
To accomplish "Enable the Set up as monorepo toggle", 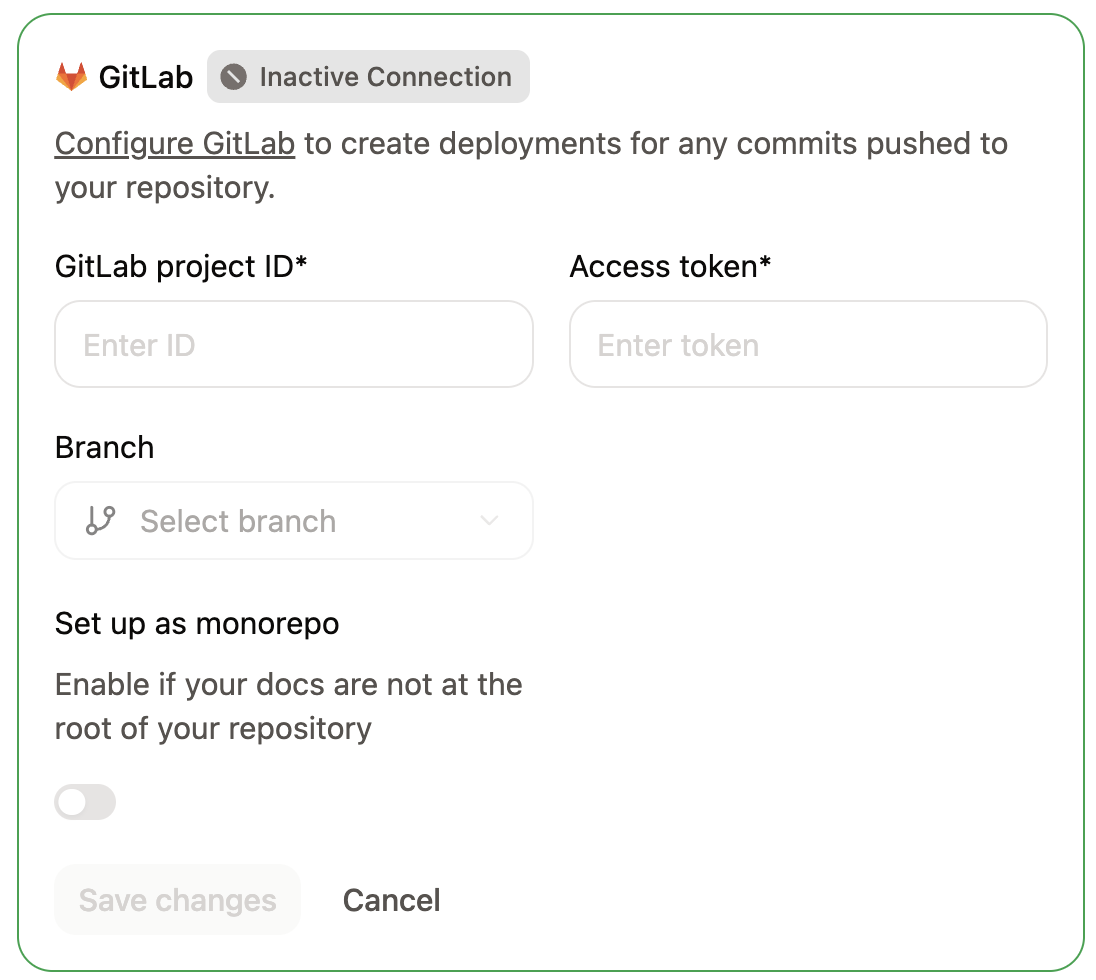I will [x=85, y=802].
